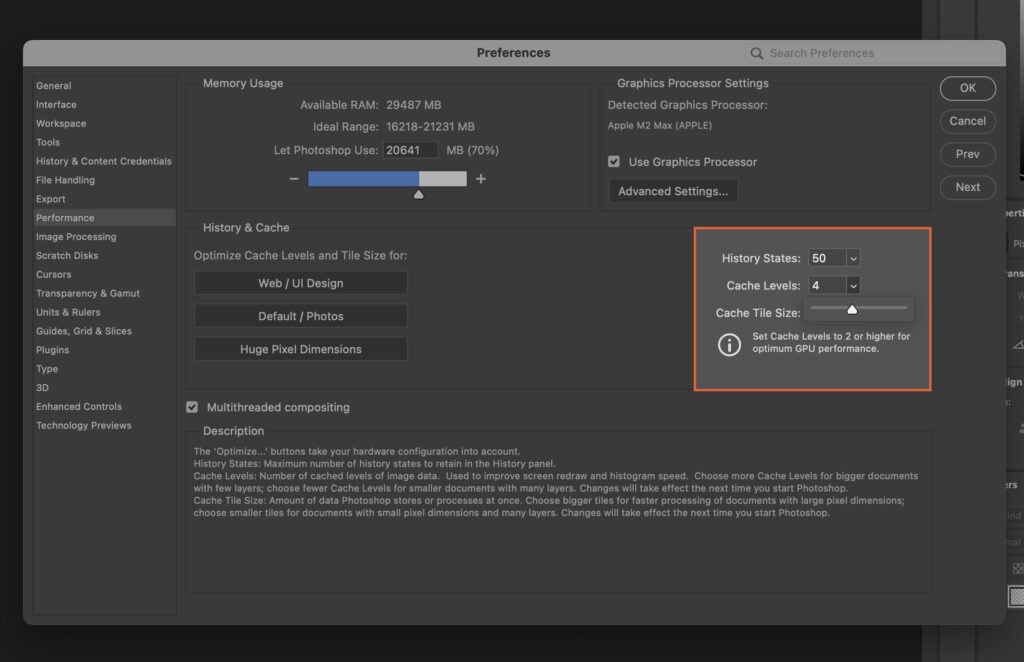Switch to Transparency & Gamut preferences
1024x662 pixels.
[90, 293]
